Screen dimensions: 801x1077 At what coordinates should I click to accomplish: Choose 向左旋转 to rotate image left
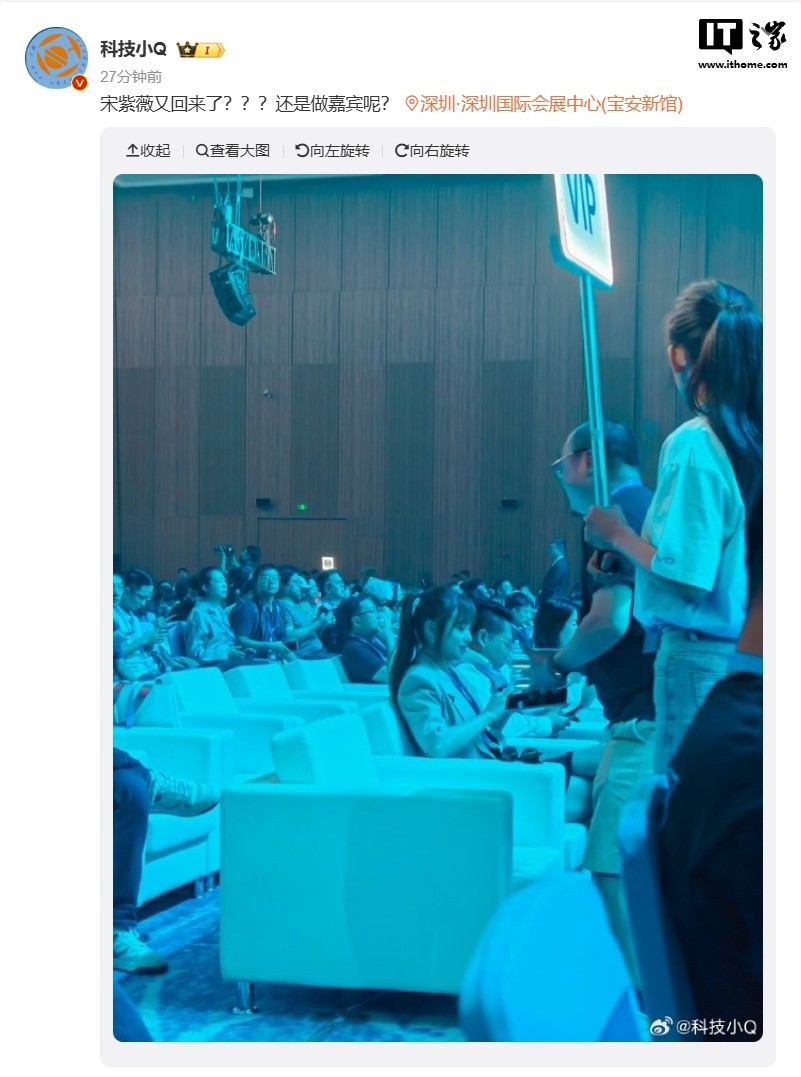click(332, 150)
